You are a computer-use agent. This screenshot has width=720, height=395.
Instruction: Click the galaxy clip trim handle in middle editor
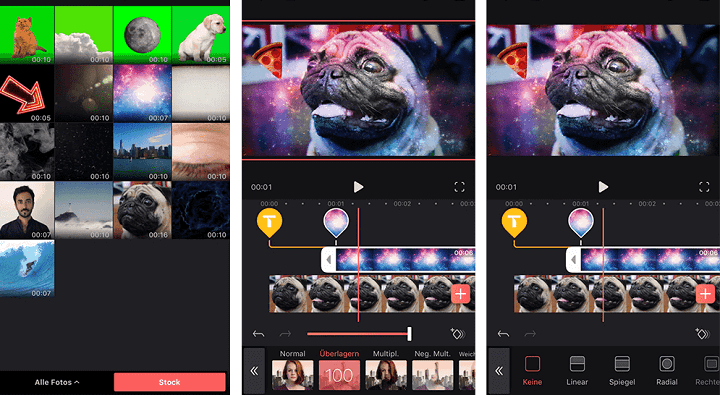(x=329, y=260)
